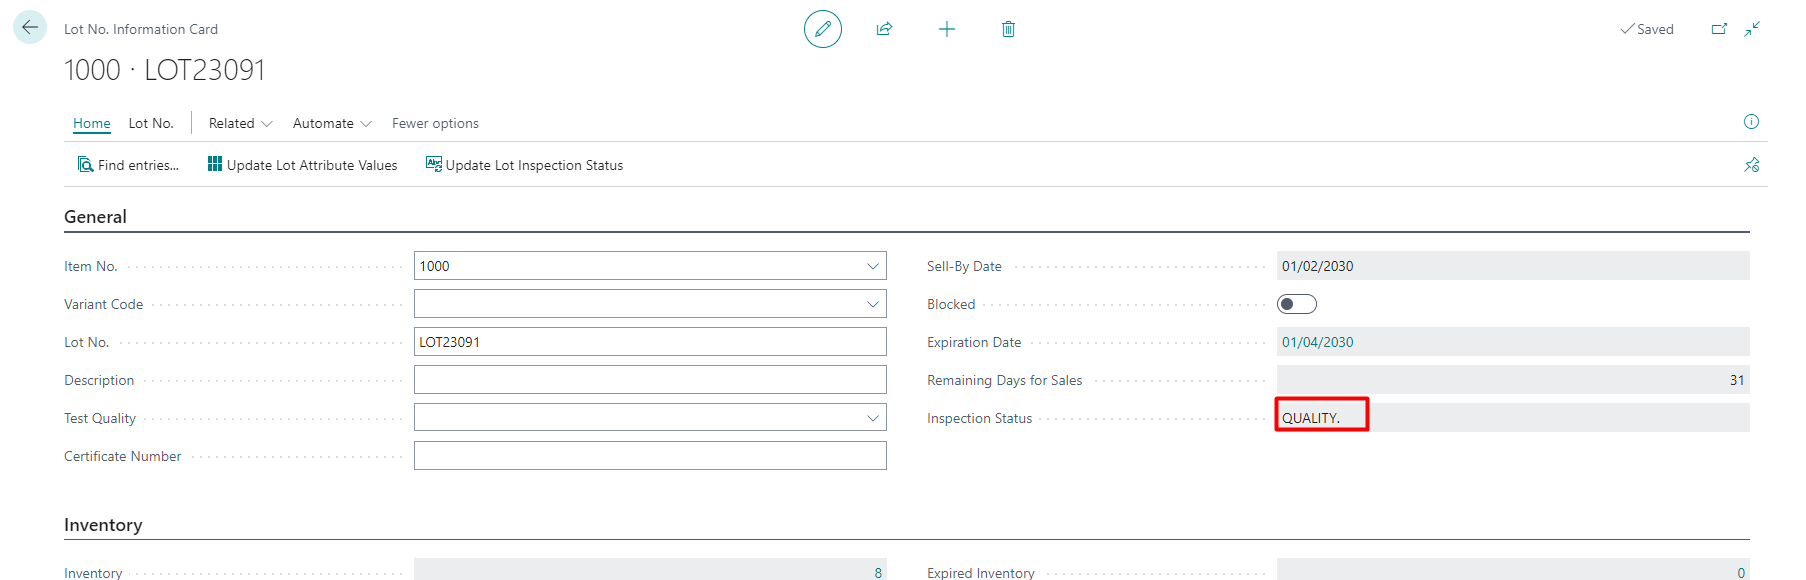Click the Sell-By Date value 01/02/2030
Screen dimensions: 1806x580
(x=1318, y=266)
